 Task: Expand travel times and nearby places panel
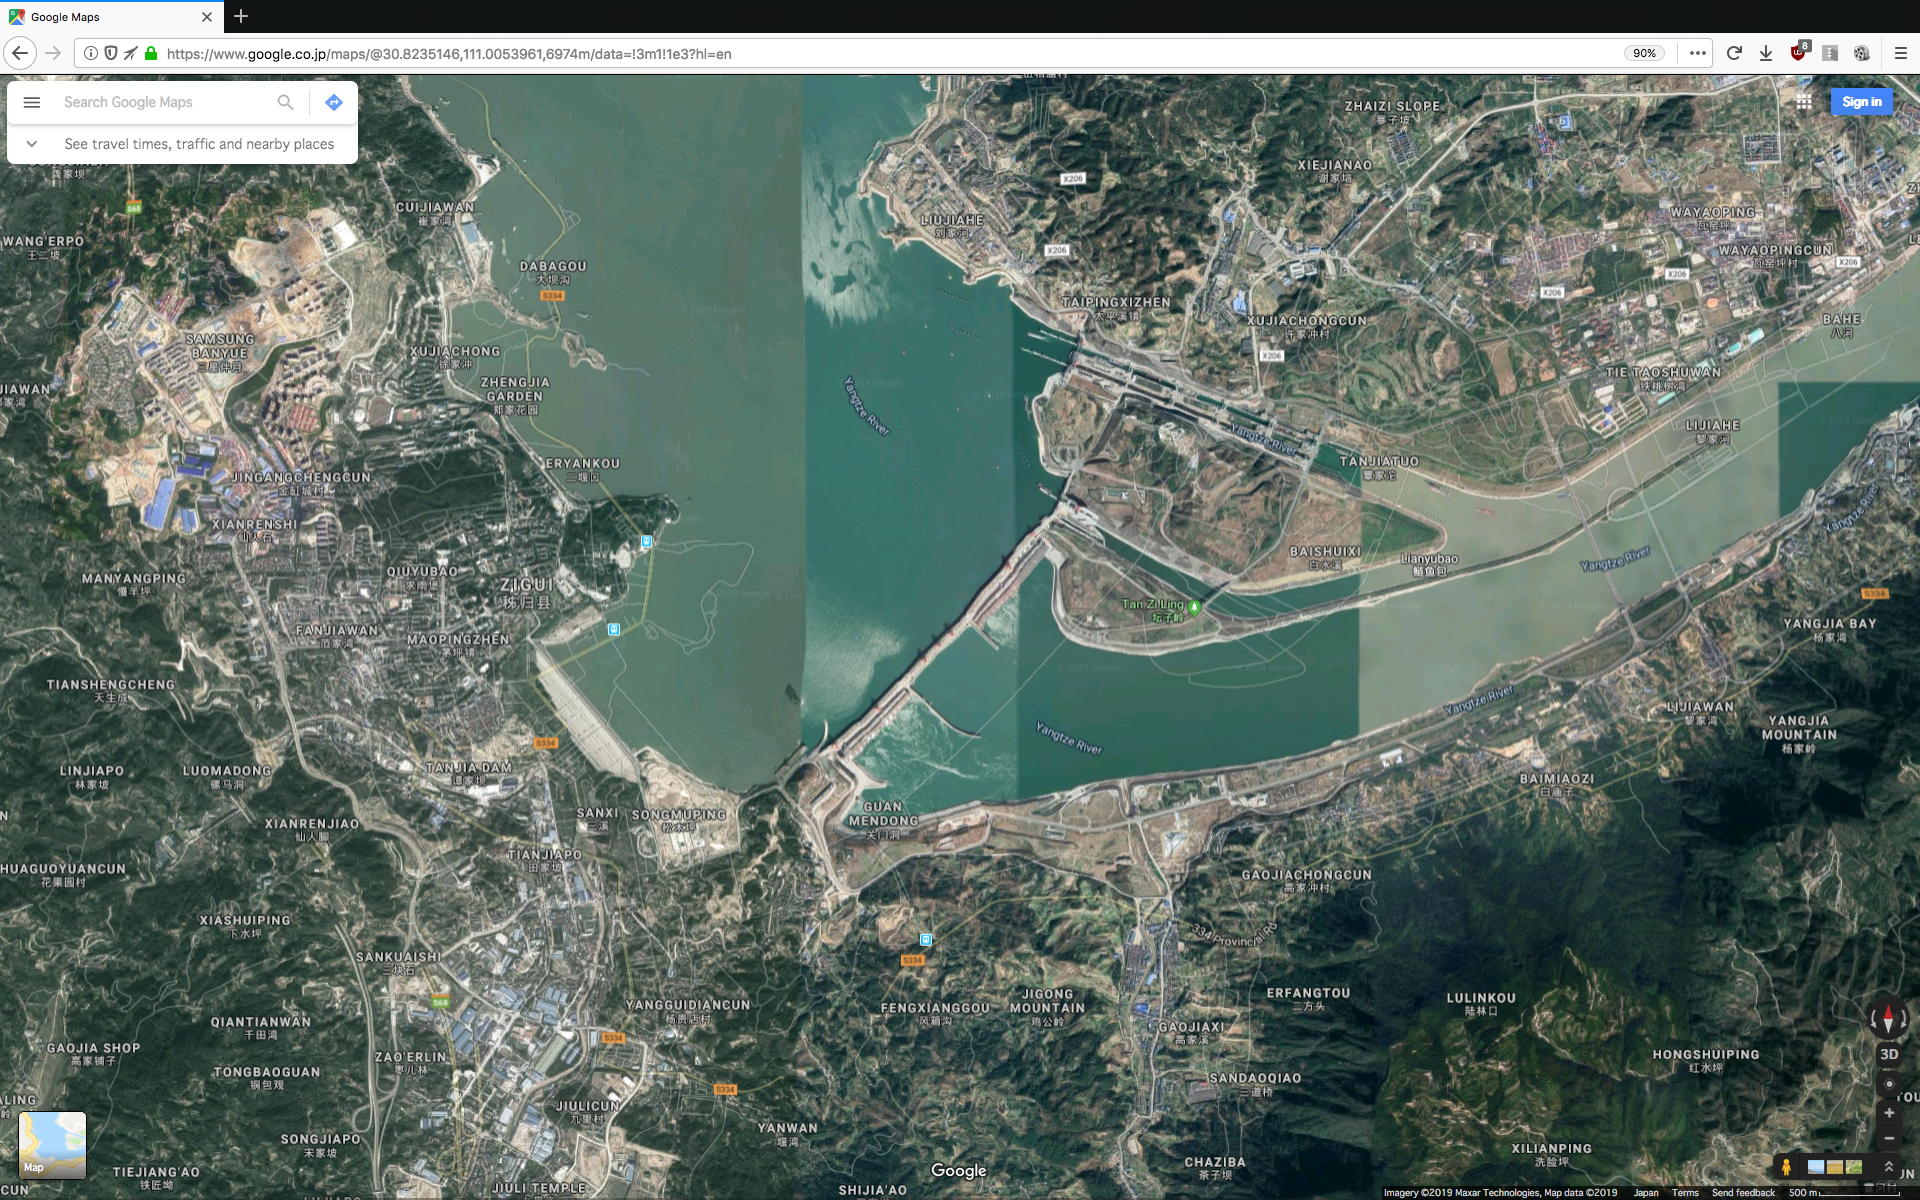32,144
